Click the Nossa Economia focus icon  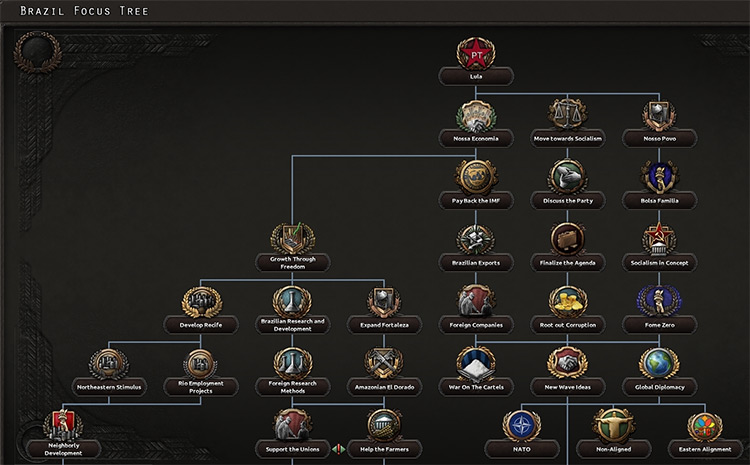476,116
